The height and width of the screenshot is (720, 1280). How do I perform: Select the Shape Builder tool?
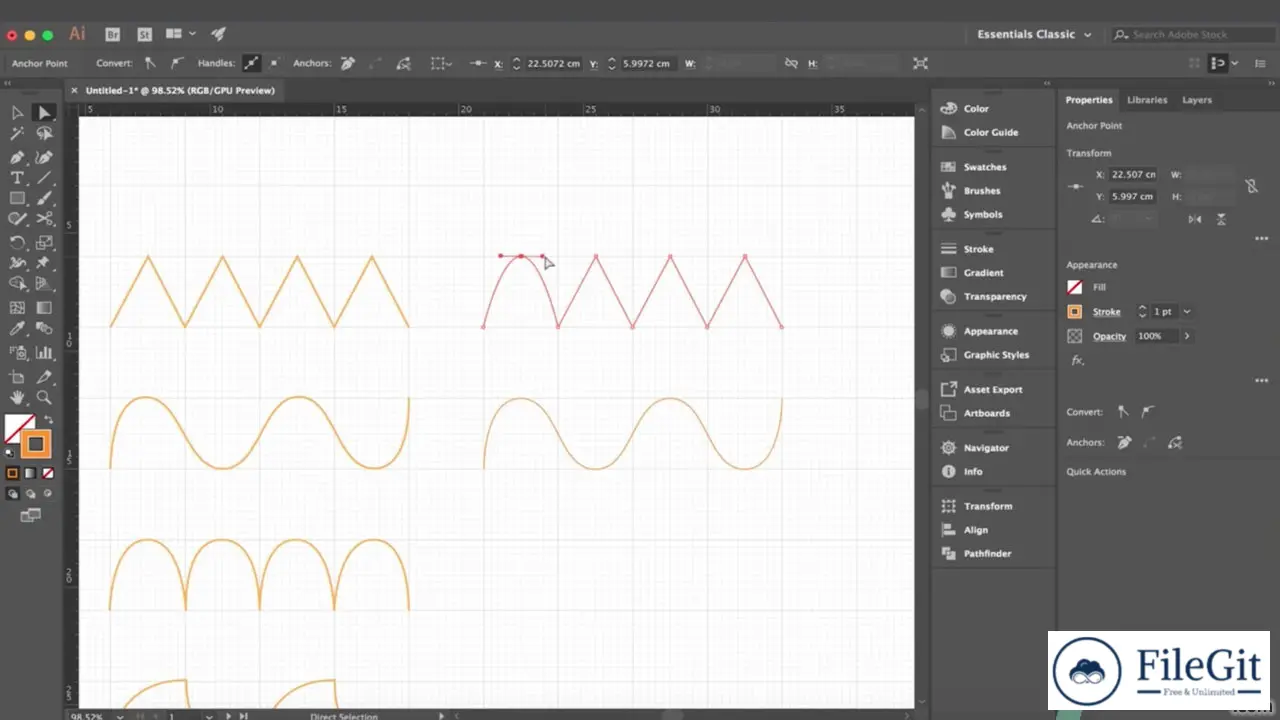pos(17,285)
